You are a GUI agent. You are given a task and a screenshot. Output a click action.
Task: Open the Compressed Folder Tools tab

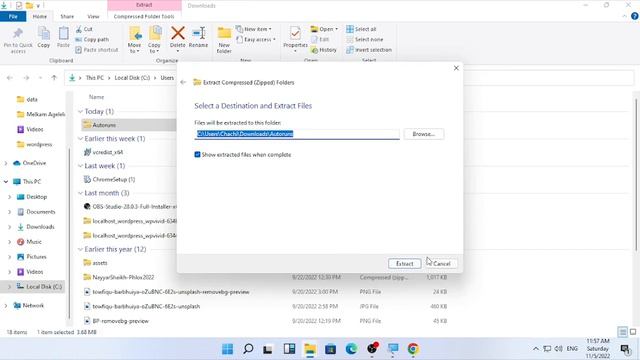pyautogui.click(x=144, y=16)
